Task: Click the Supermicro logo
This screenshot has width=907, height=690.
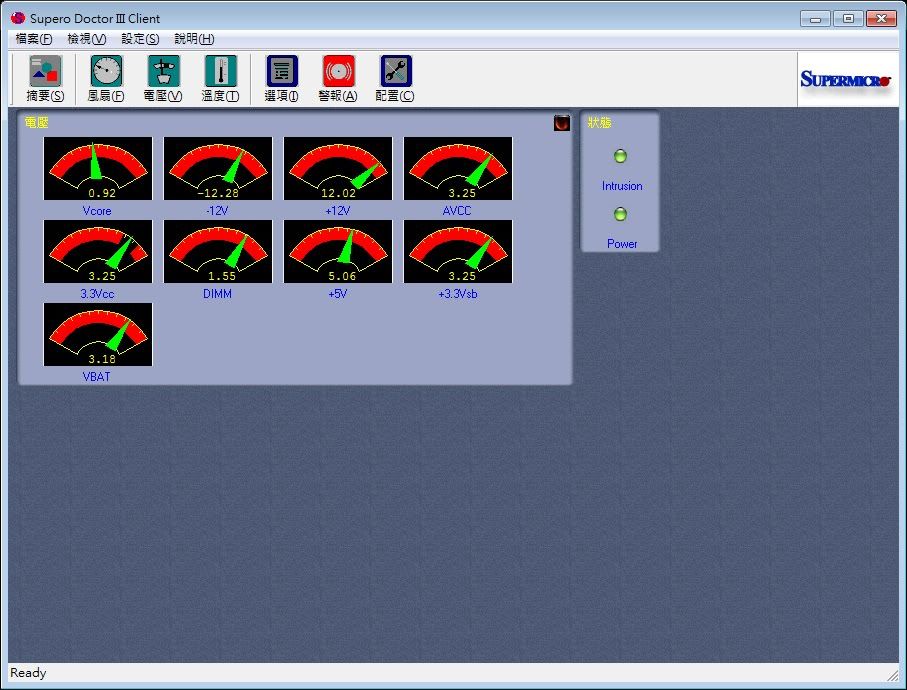Action: click(845, 79)
